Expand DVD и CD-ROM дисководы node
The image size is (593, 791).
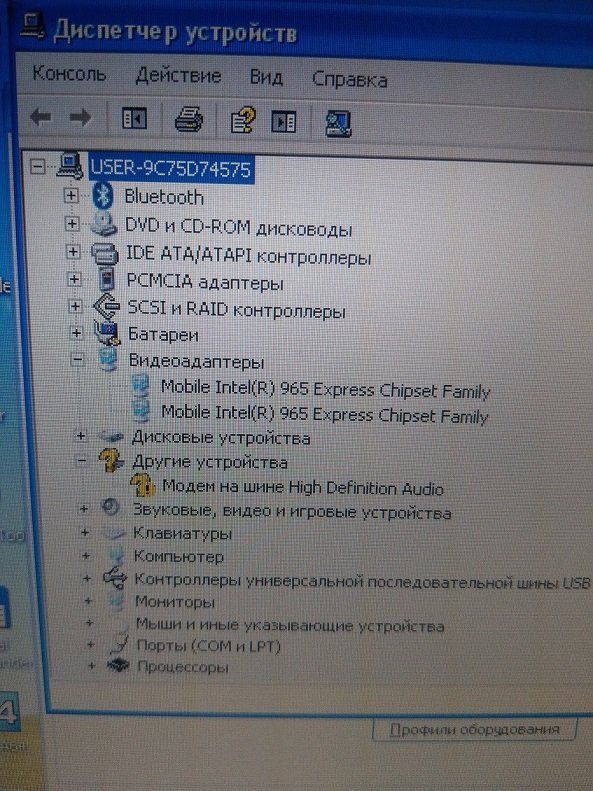click(x=72, y=223)
